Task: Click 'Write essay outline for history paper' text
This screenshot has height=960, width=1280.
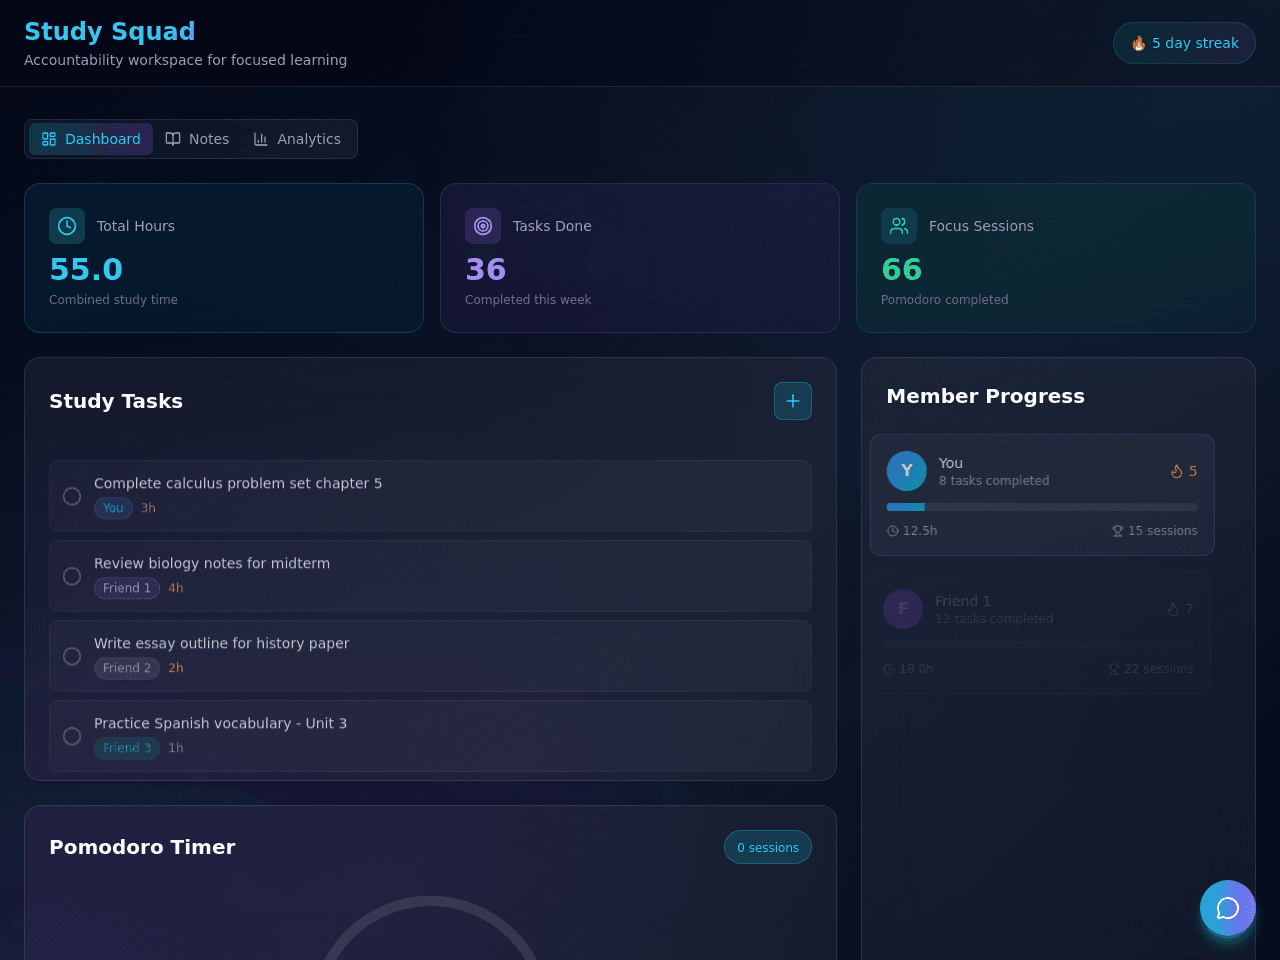Action: click(222, 643)
